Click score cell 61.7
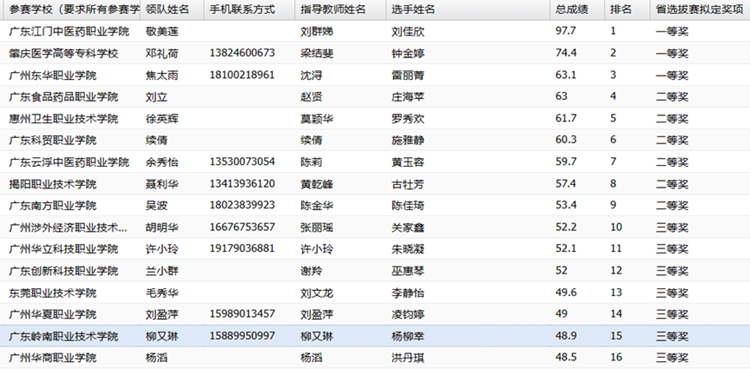This screenshot has height=369, width=750. [566, 118]
